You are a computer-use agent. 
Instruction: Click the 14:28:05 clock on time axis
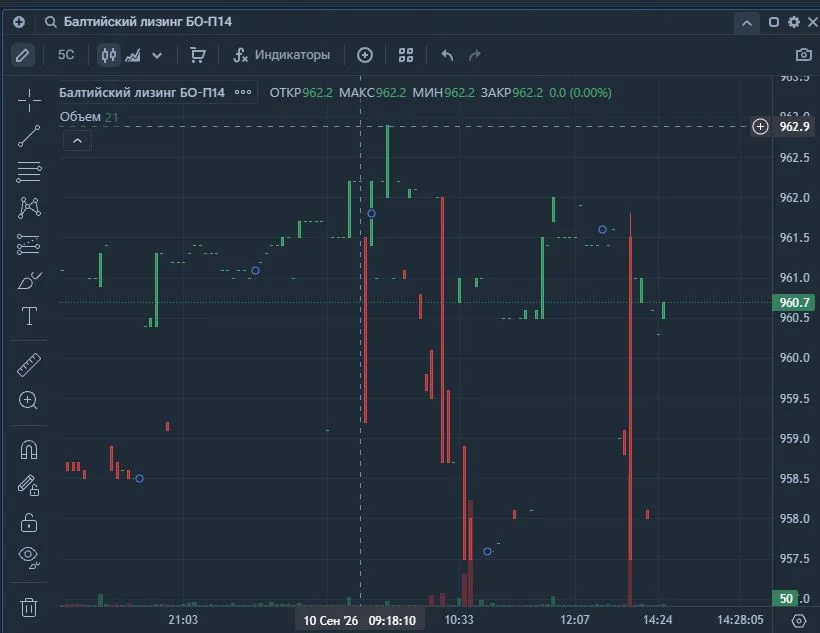(x=740, y=620)
